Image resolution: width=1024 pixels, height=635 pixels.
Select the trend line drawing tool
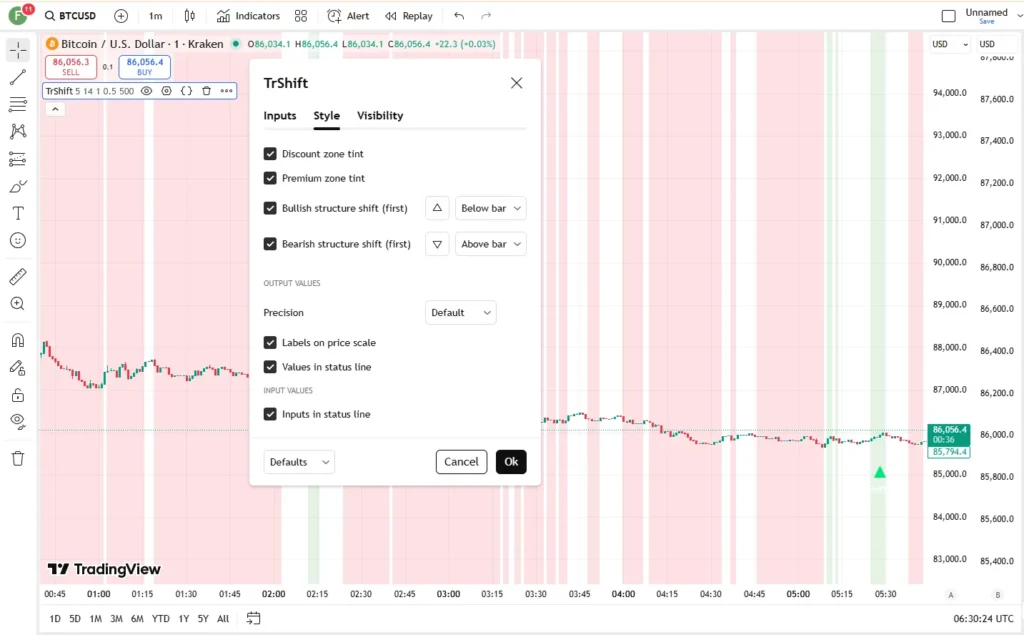[18, 77]
